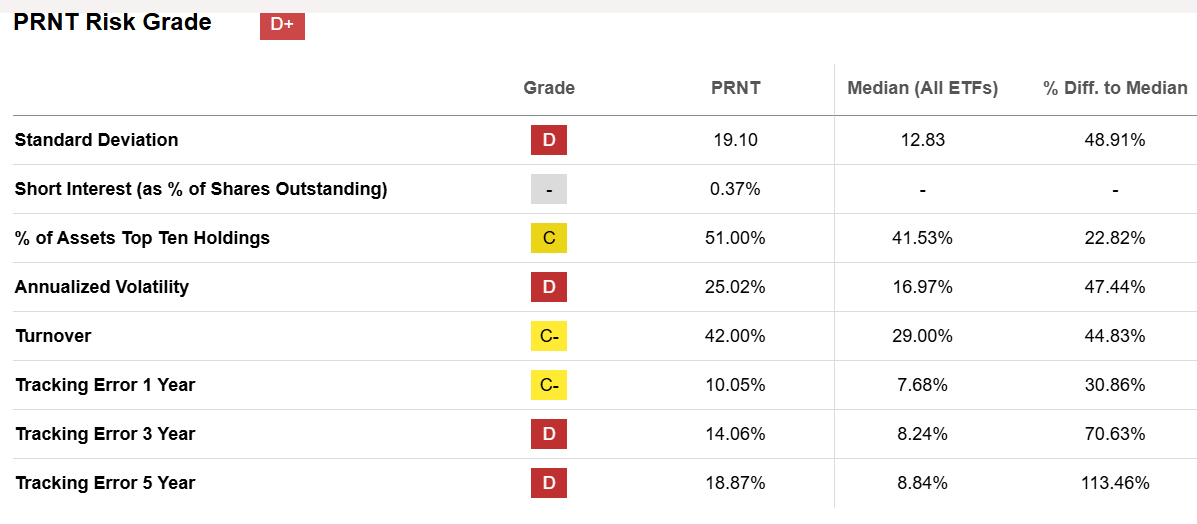Viewport: 1197px width, 524px height.
Task: Click the 113.46% difference value
Action: [1115, 483]
